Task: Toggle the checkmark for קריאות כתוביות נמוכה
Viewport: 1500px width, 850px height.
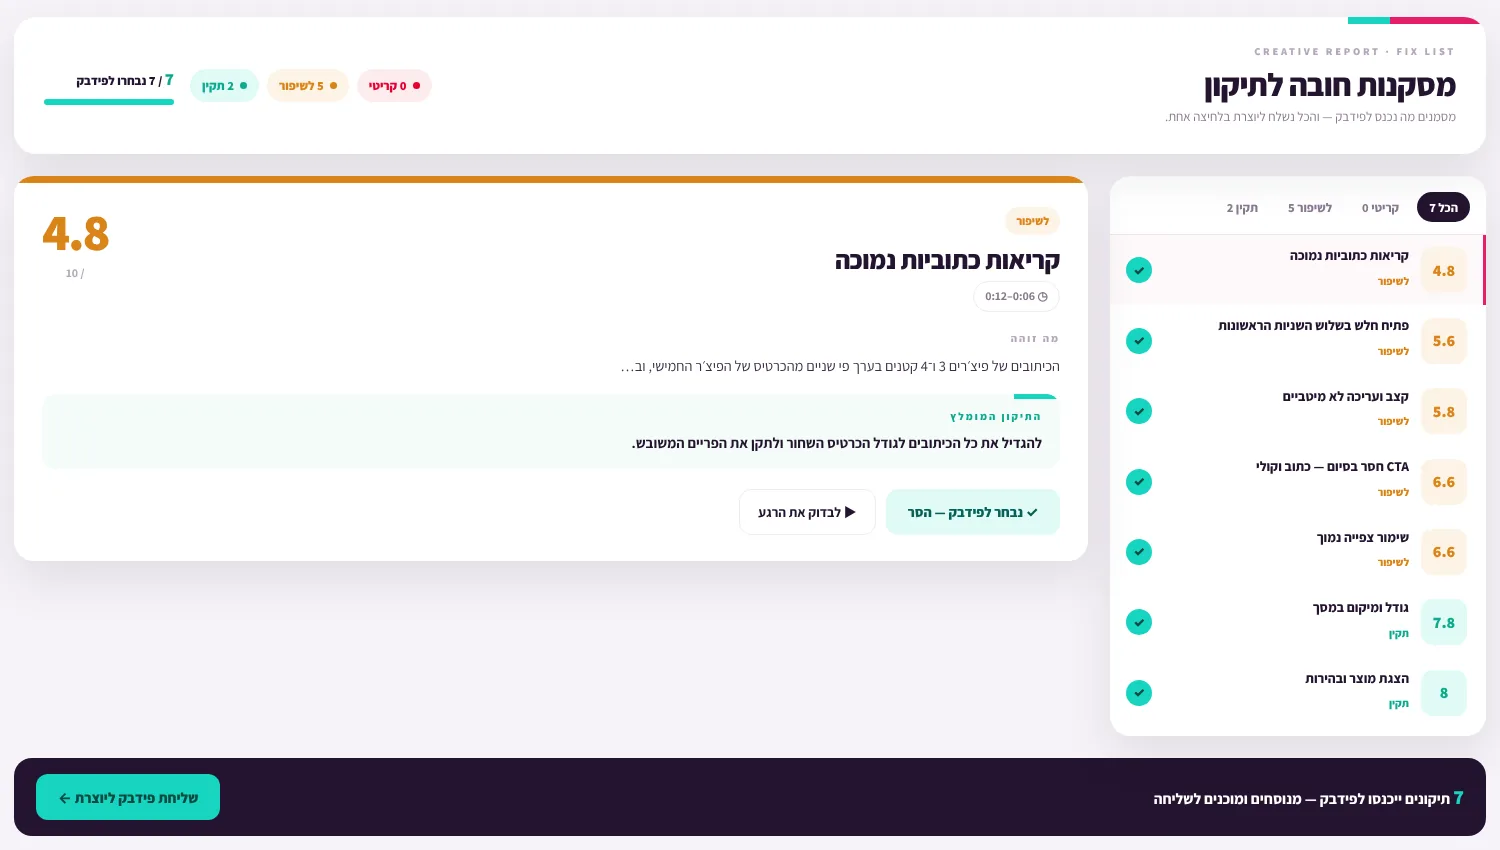Action: 1139,270
